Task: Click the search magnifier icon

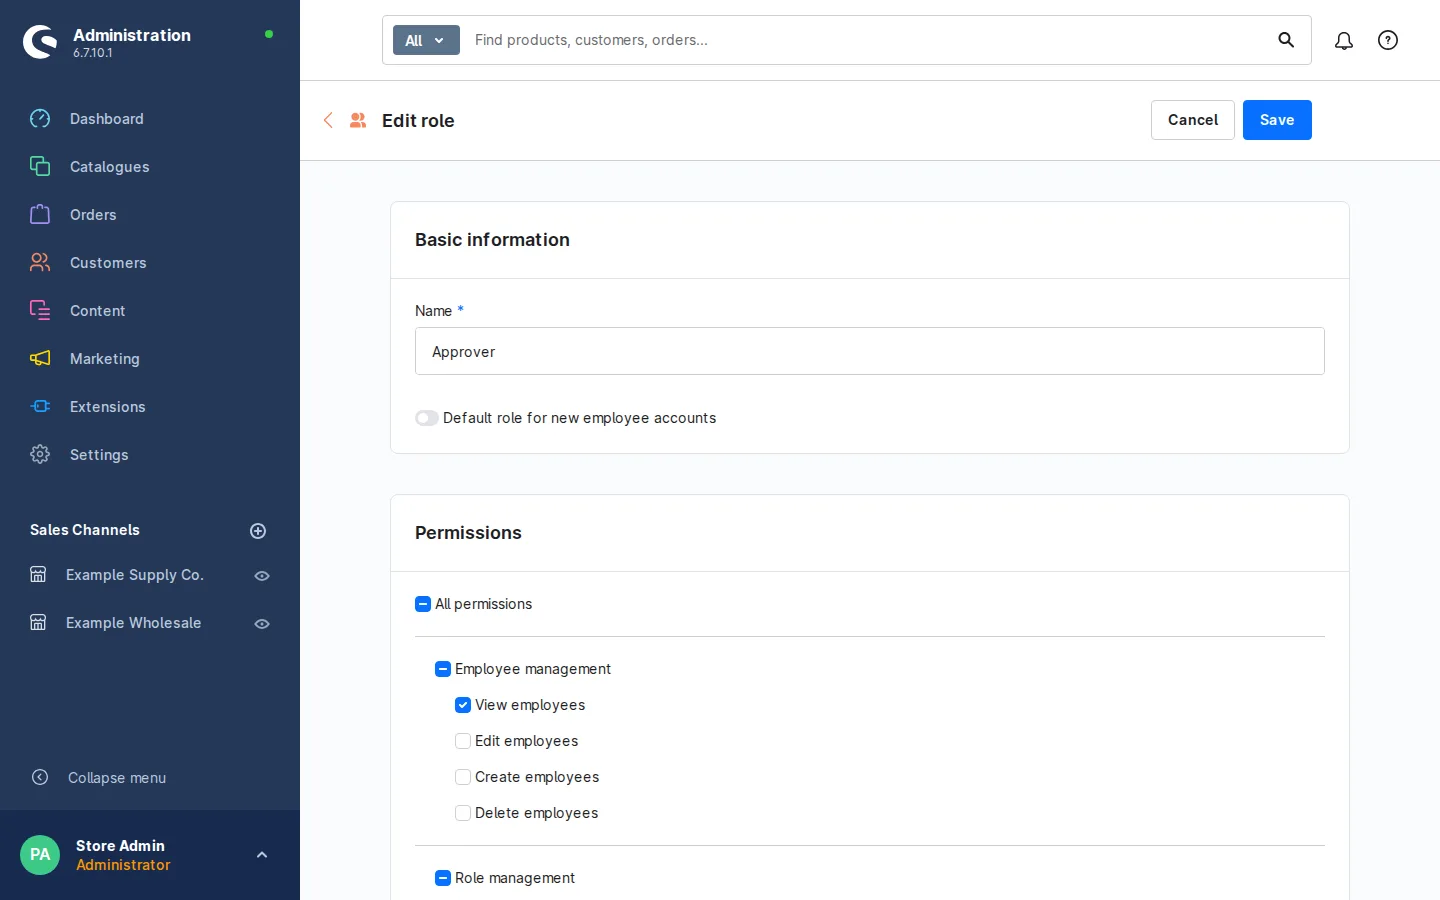Action: (x=1286, y=40)
